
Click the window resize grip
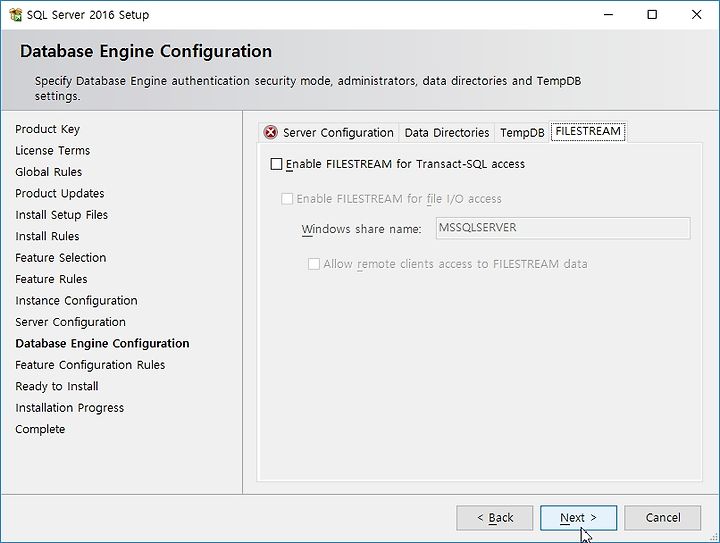(x=714, y=537)
